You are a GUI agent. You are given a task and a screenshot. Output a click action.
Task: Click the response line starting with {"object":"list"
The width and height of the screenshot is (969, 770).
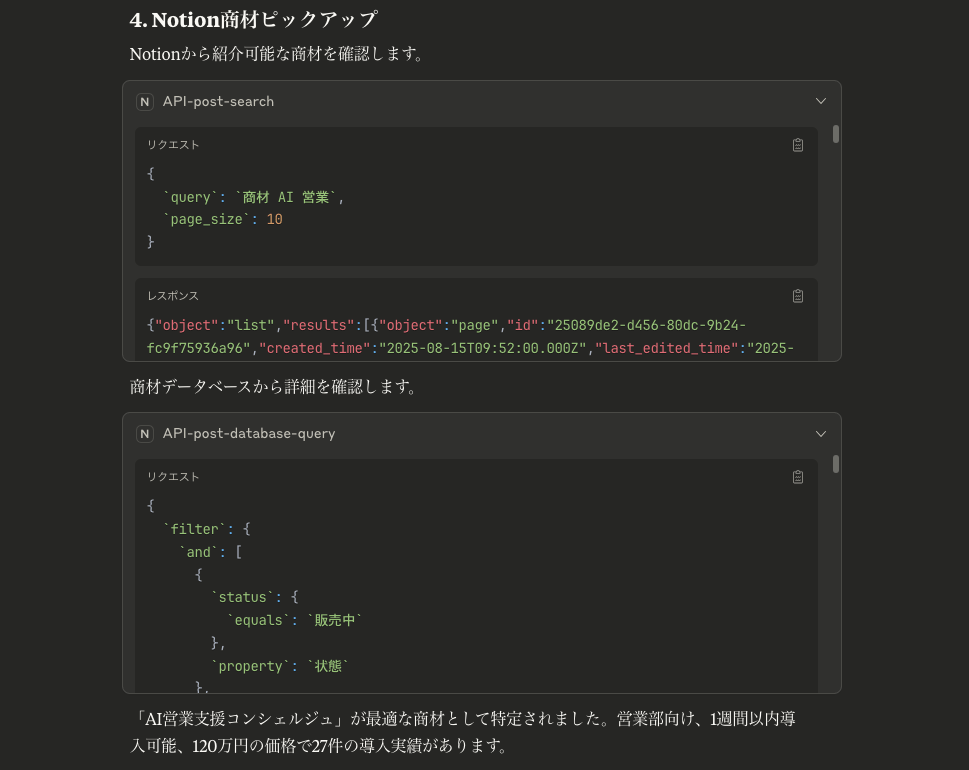pos(446,326)
